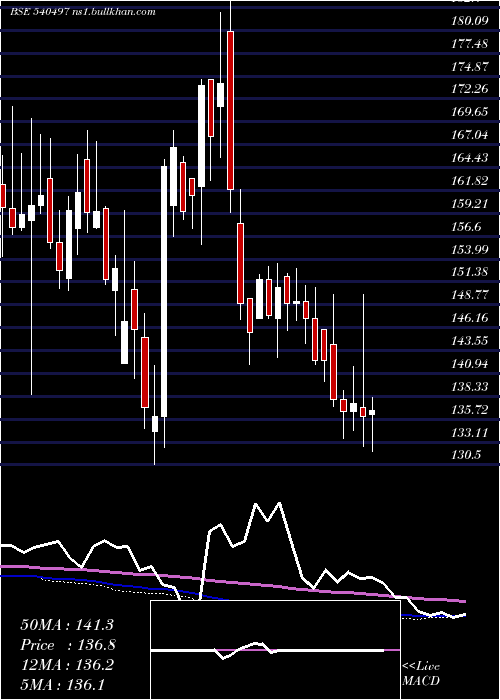Select the 172.26 price axis label
The image size is (500, 700).
coord(471,89)
